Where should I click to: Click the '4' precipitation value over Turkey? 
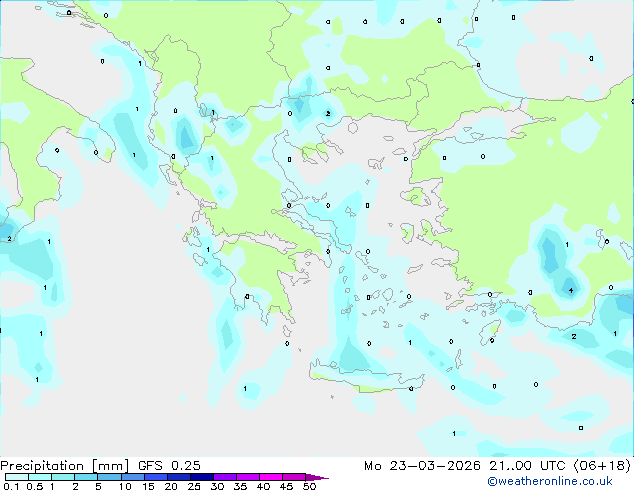571,290
